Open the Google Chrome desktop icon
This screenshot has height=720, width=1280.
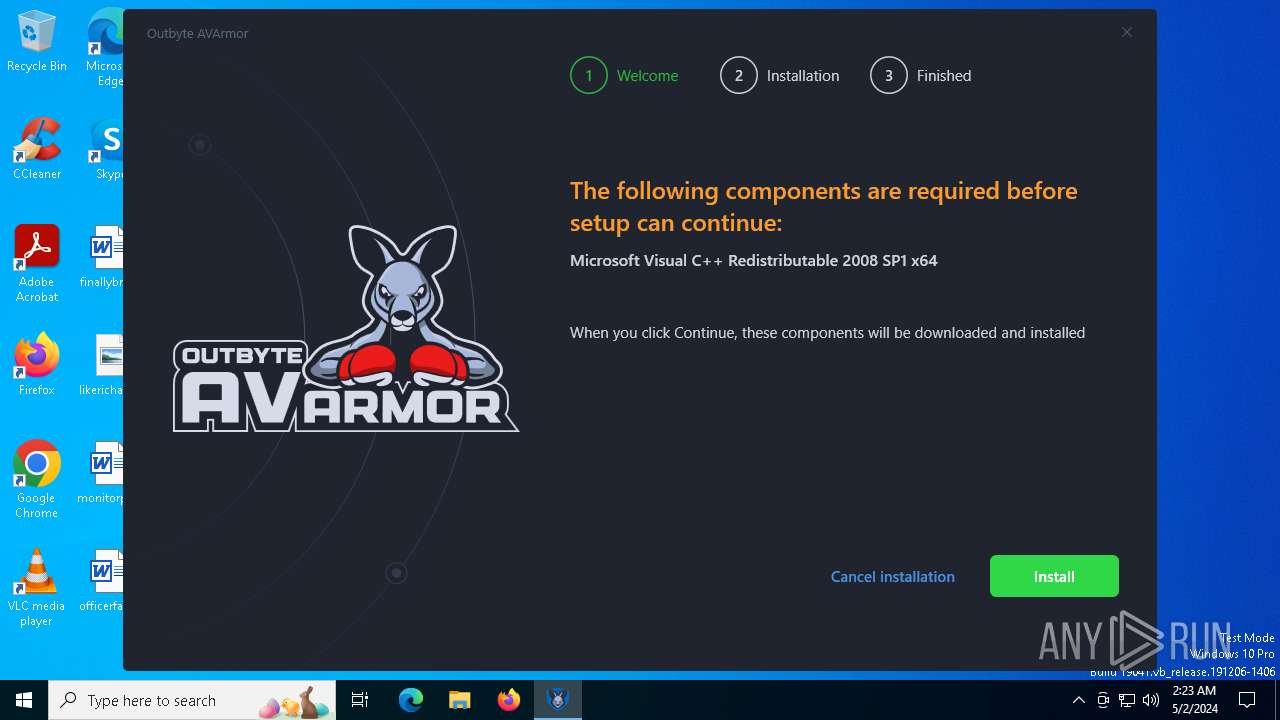pos(37,480)
